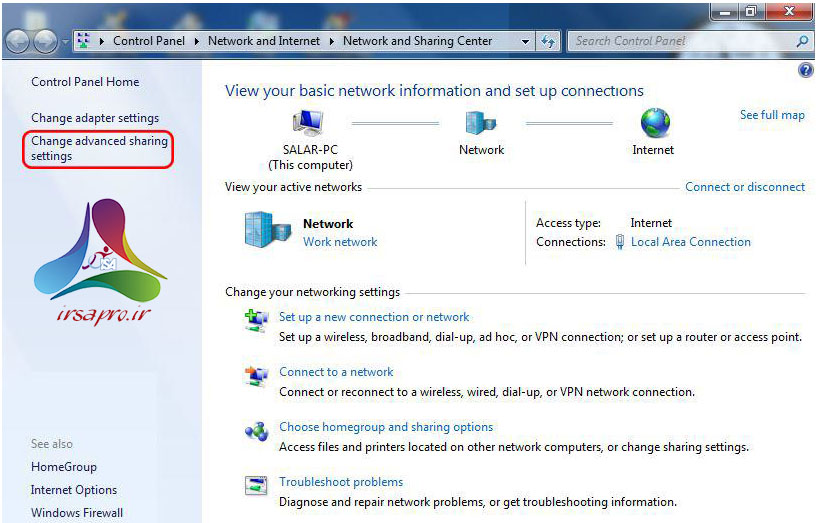This screenshot has width=818, height=523.
Task: Click the active Network building icon
Action: [267, 229]
